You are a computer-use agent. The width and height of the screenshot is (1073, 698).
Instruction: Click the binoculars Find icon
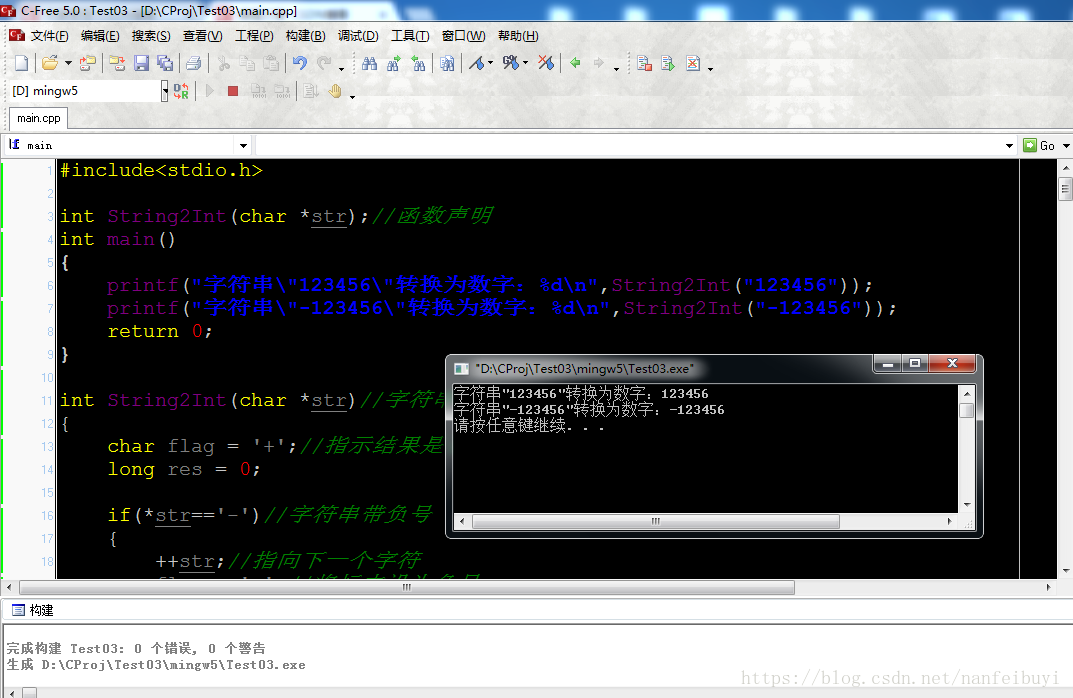click(x=369, y=63)
